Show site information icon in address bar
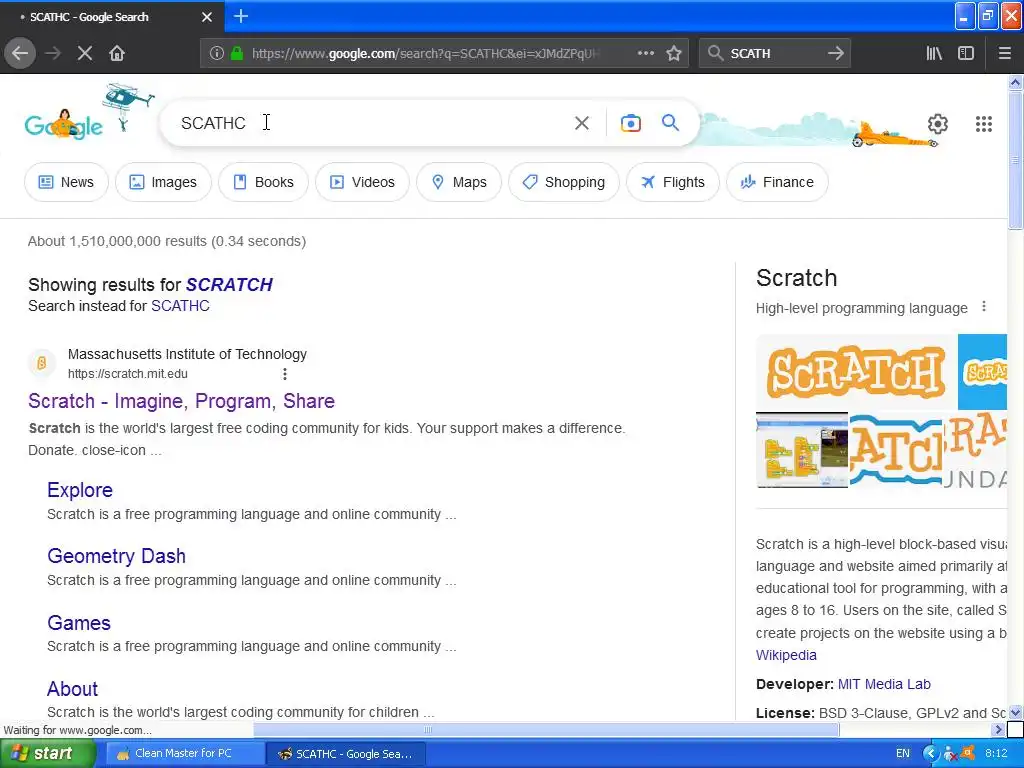The image size is (1024, 768). coord(217,53)
